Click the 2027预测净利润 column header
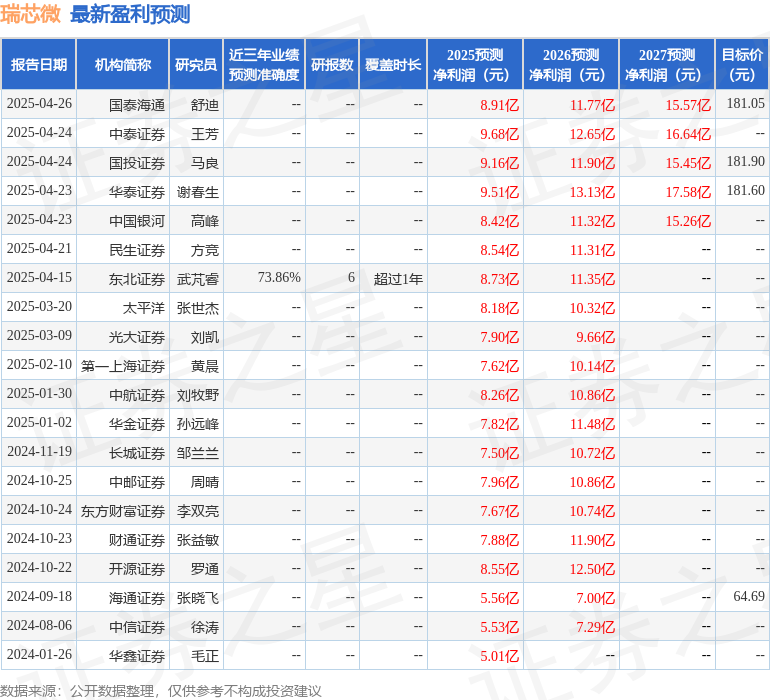This screenshot has width=770, height=700. point(667,64)
